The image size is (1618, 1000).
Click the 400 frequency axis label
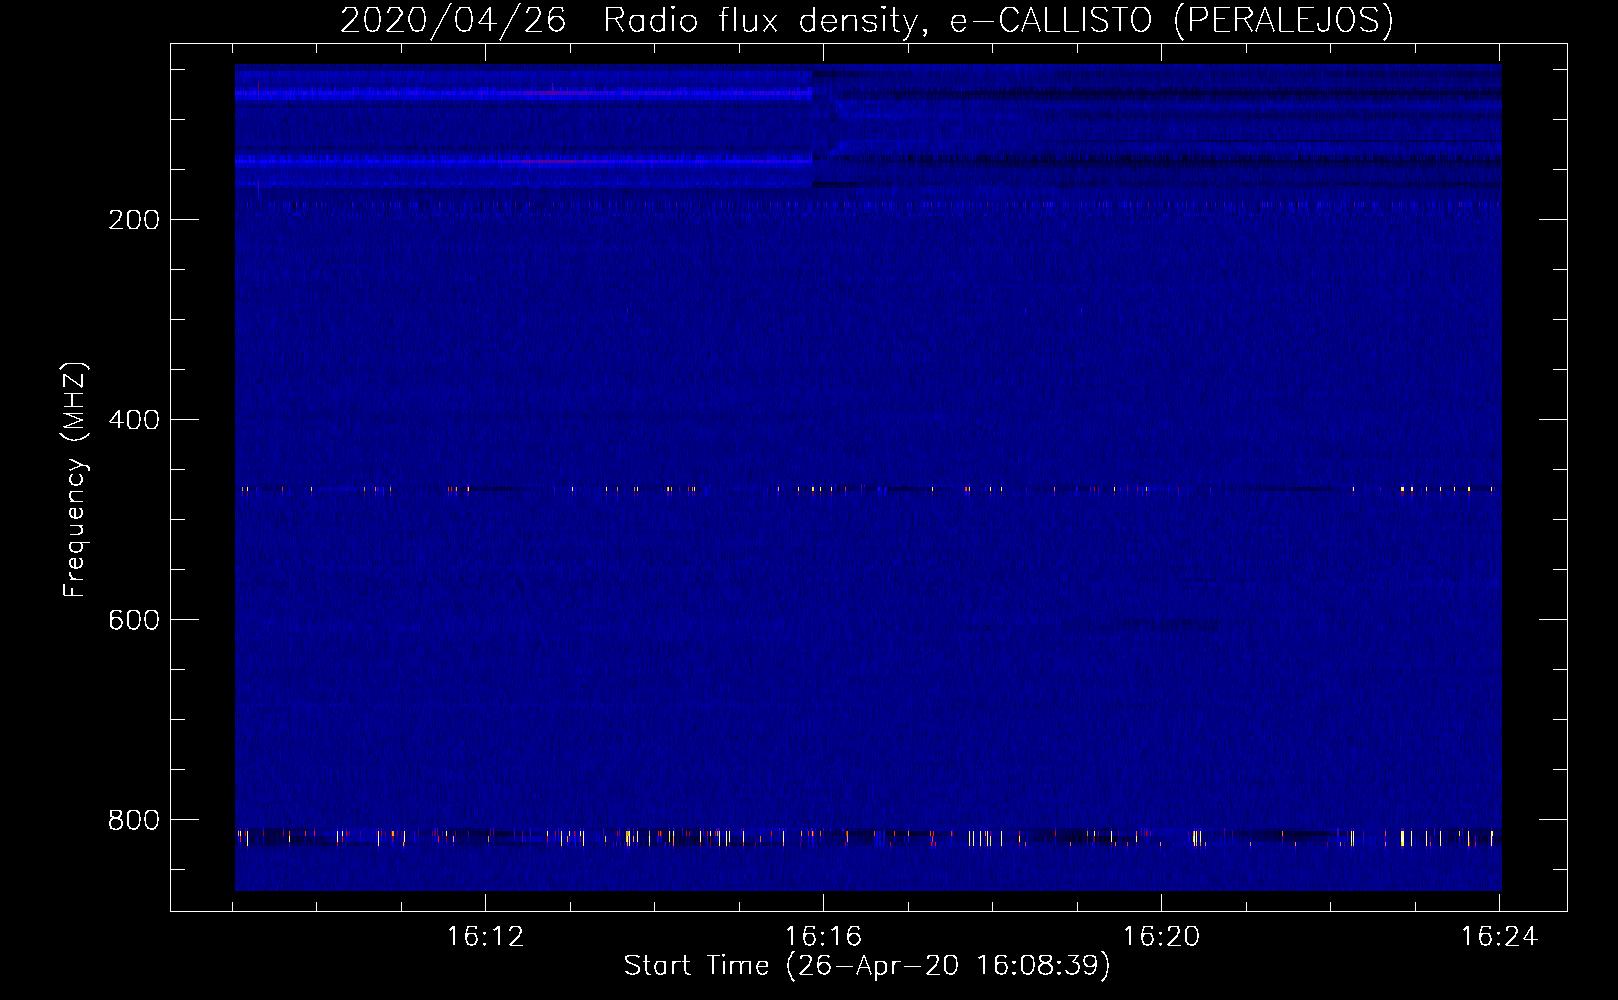[134, 420]
